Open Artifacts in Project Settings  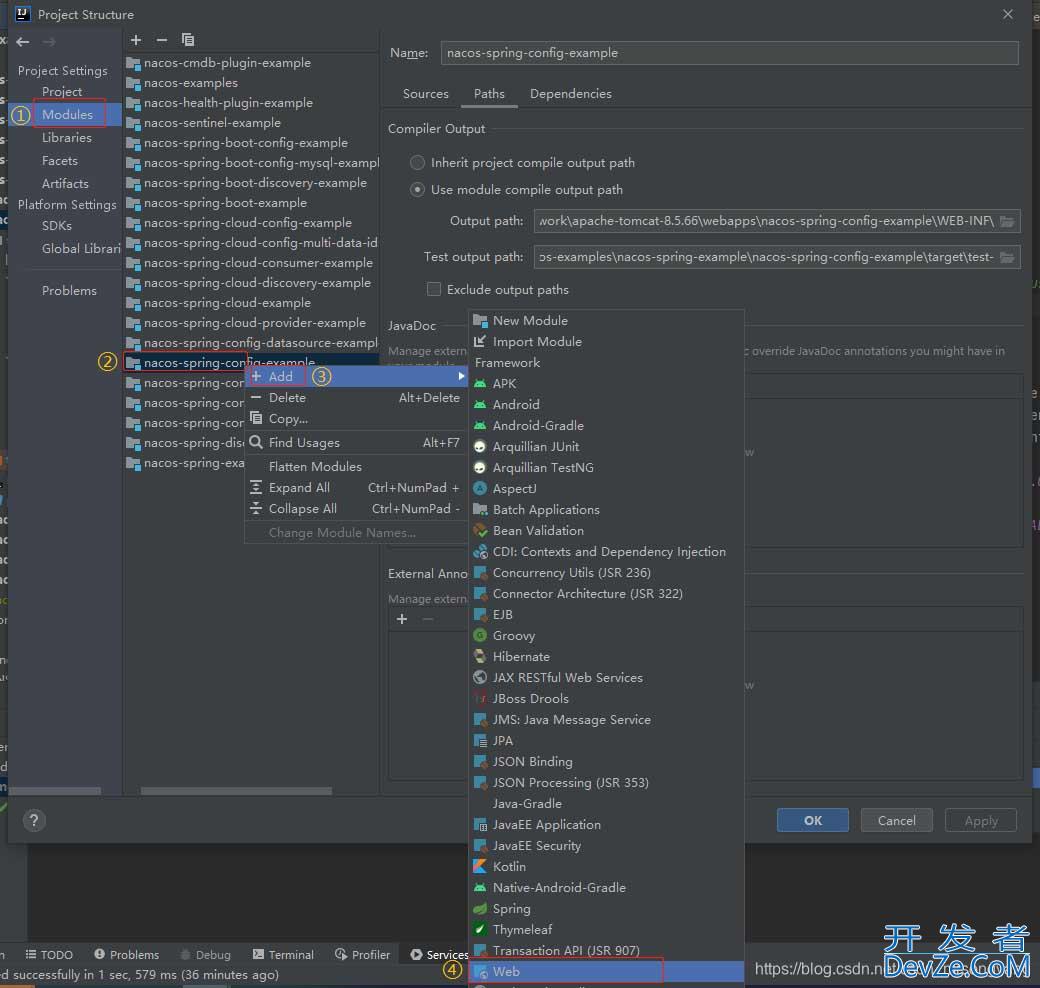(x=65, y=183)
